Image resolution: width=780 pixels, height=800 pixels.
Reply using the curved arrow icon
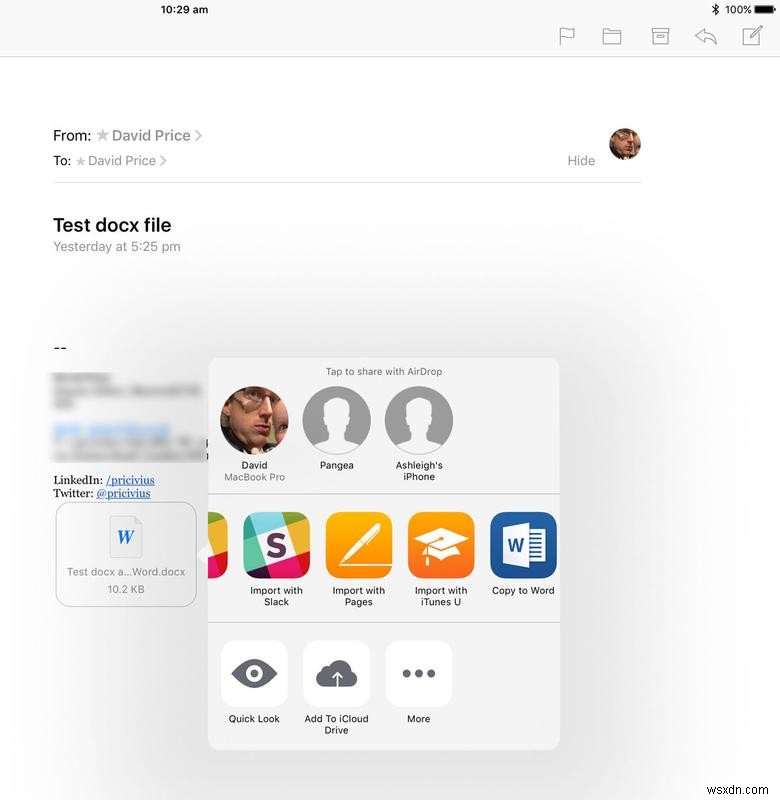point(706,36)
